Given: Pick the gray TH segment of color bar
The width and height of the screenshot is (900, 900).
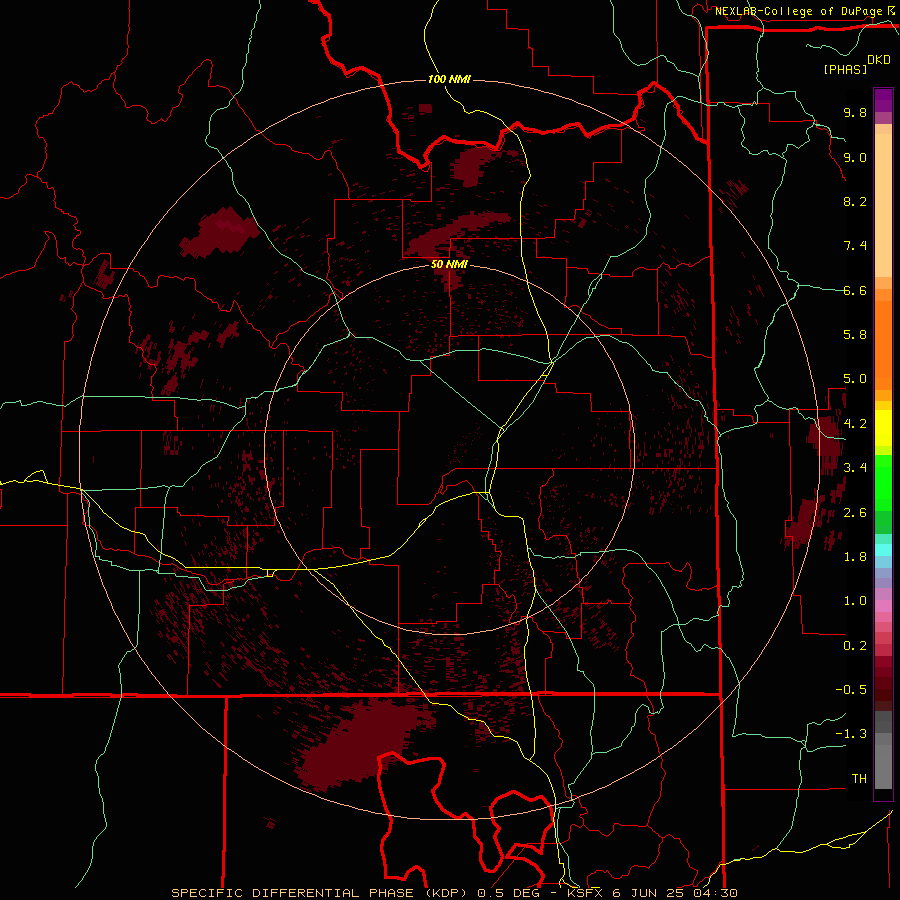Looking at the screenshot, I should [x=883, y=768].
